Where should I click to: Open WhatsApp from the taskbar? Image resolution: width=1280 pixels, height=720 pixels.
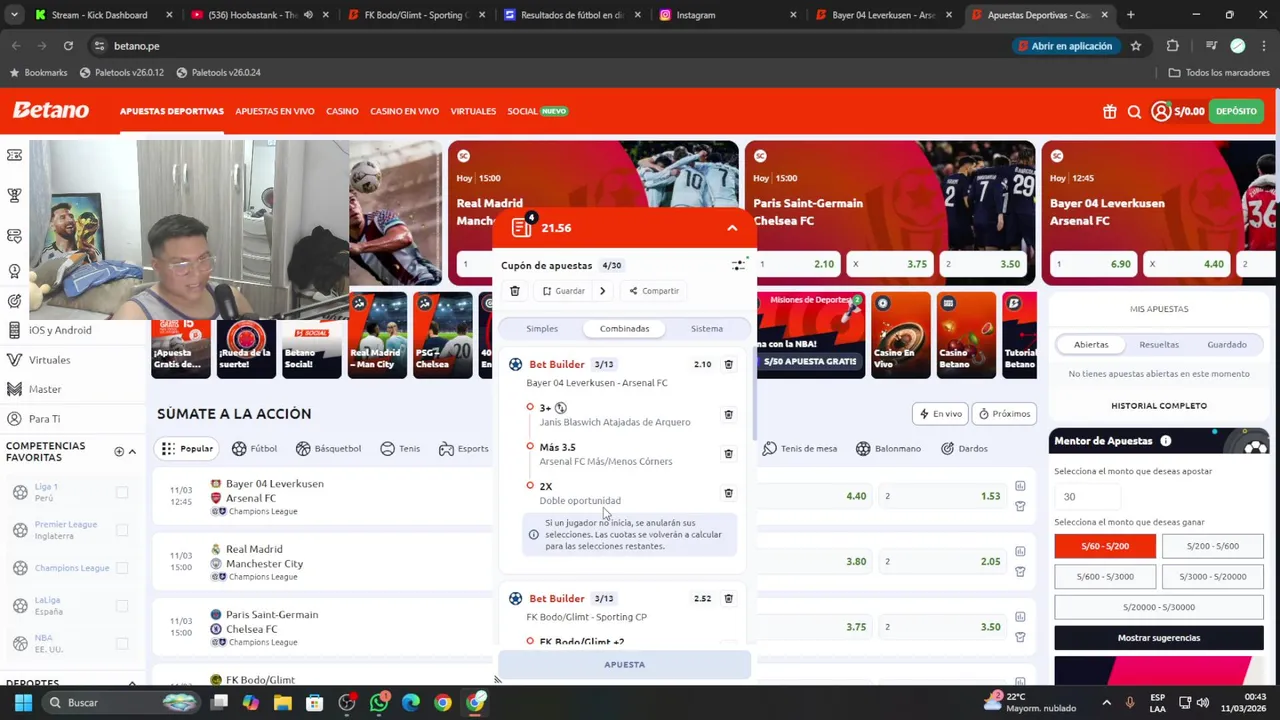pyautogui.click(x=378, y=703)
